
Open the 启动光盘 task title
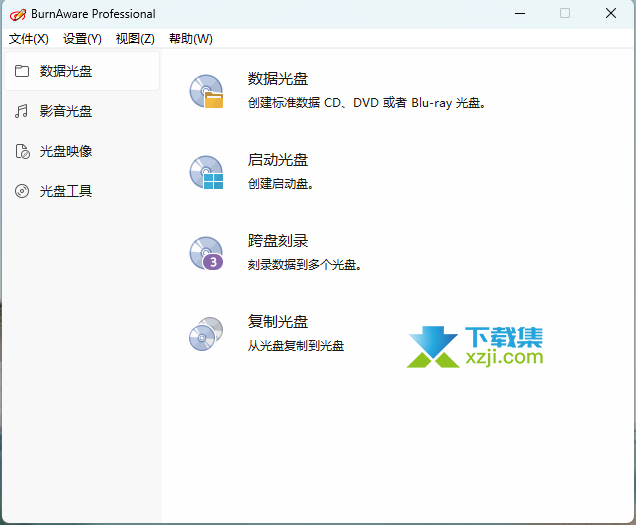click(278, 160)
